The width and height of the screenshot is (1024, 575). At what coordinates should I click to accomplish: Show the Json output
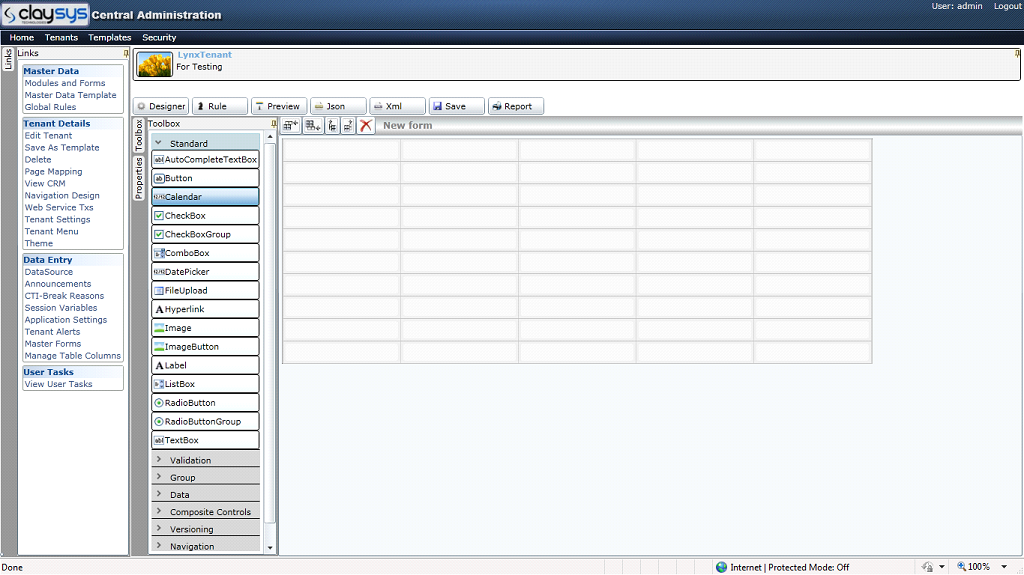(338, 106)
